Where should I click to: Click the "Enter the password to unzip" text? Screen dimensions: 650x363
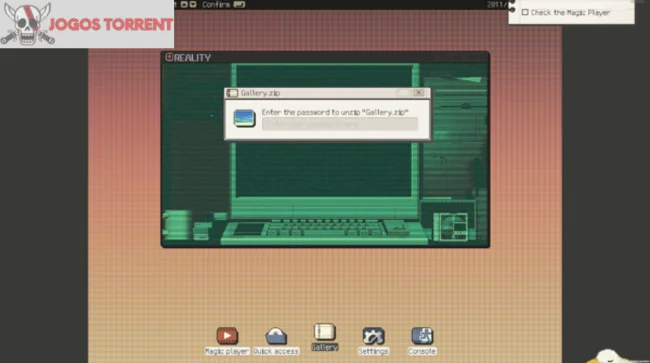point(335,112)
